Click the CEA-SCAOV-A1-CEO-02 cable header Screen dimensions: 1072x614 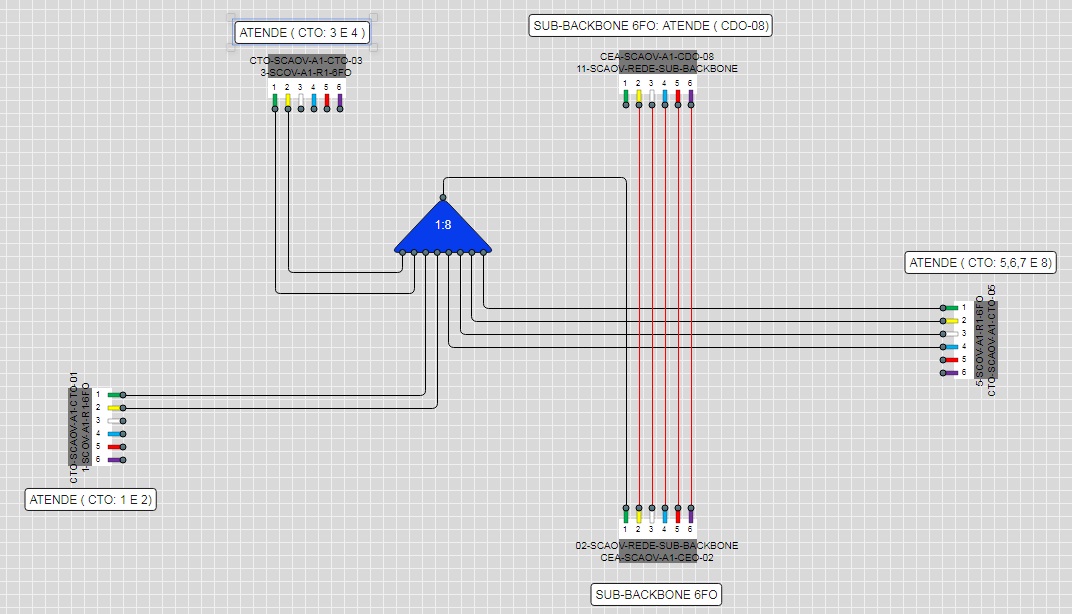tap(657, 552)
